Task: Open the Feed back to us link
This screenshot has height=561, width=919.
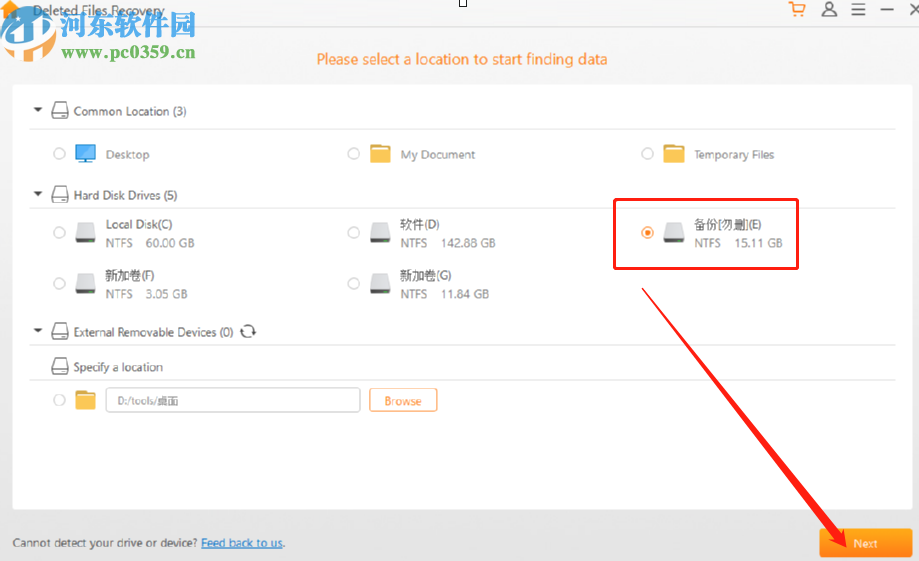Action: tap(241, 543)
